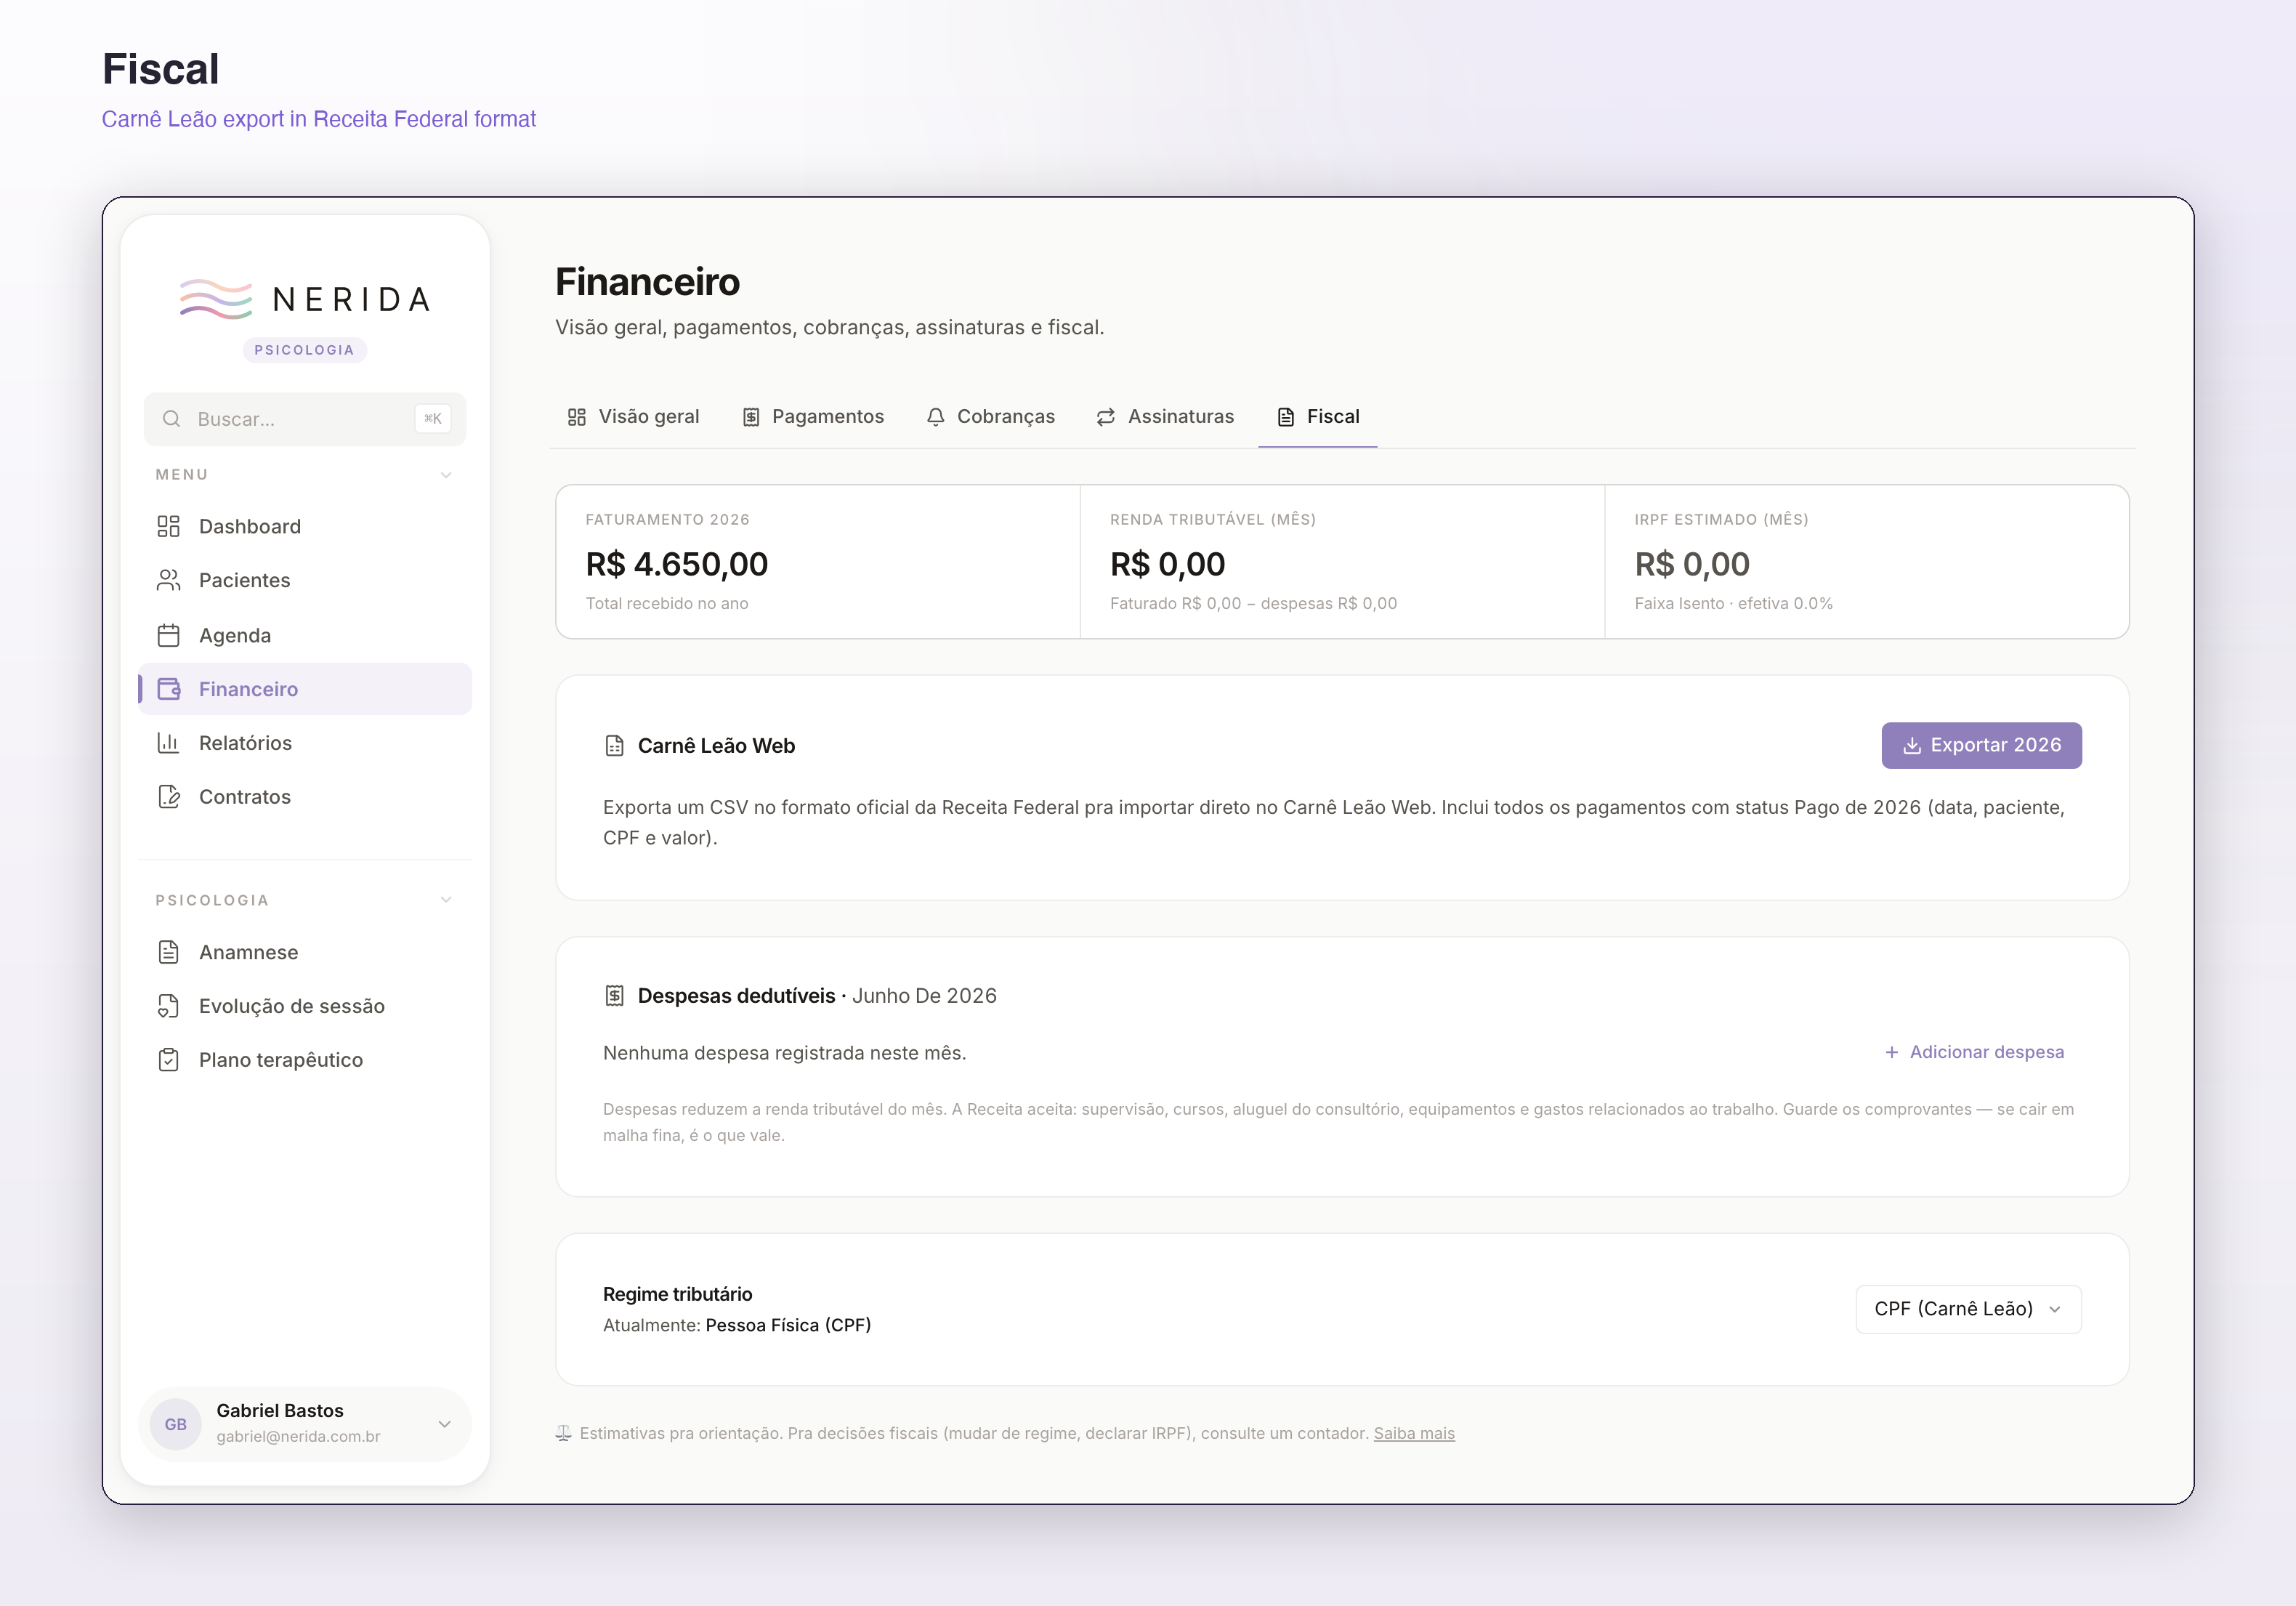This screenshot has height=1606, width=2296.
Task: Click the Agenda calendar icon
Action: tap(168, 635)
